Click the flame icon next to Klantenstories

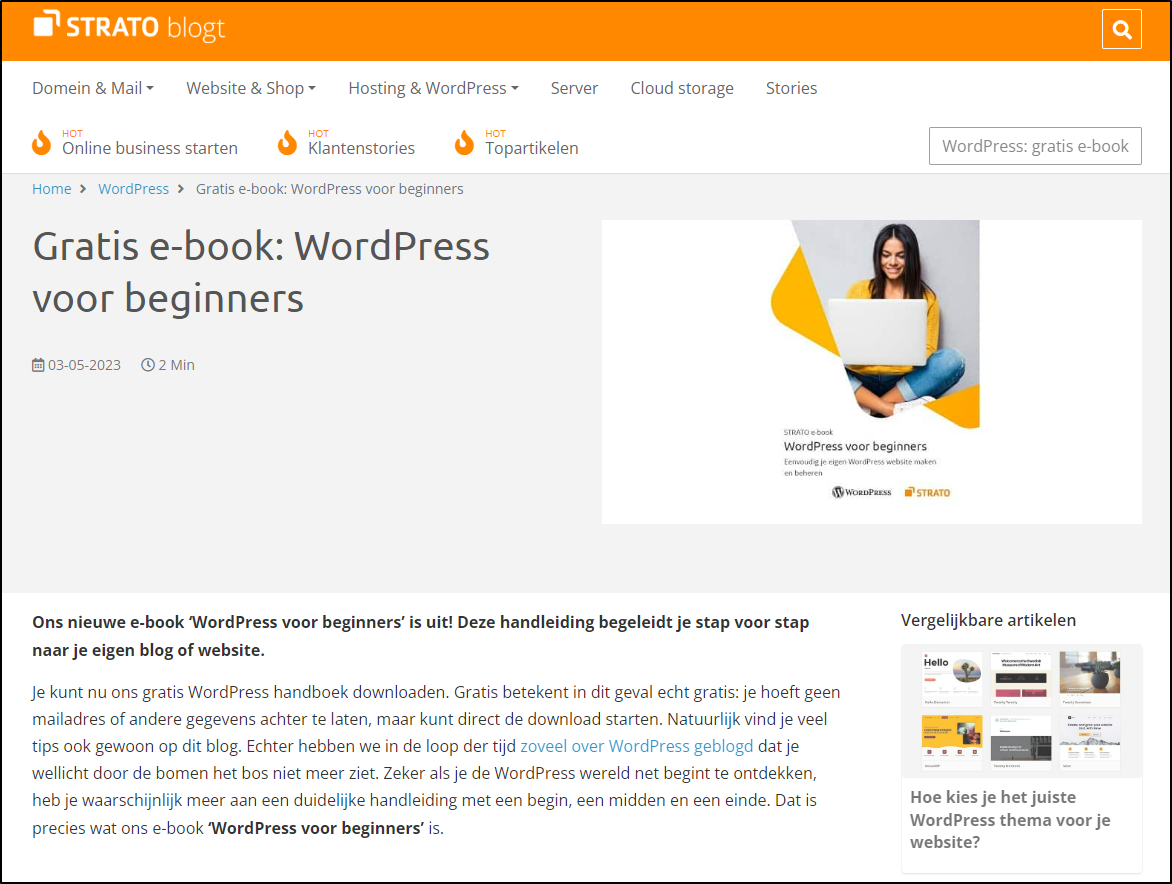[x=287, y=143]
